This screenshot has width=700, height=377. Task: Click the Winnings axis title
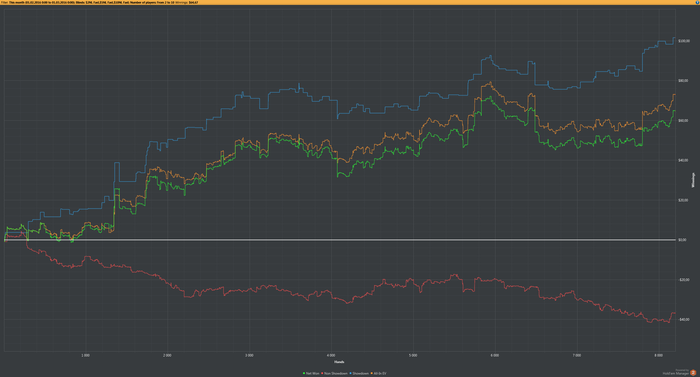pyautogui.click(x=693, y=180)
